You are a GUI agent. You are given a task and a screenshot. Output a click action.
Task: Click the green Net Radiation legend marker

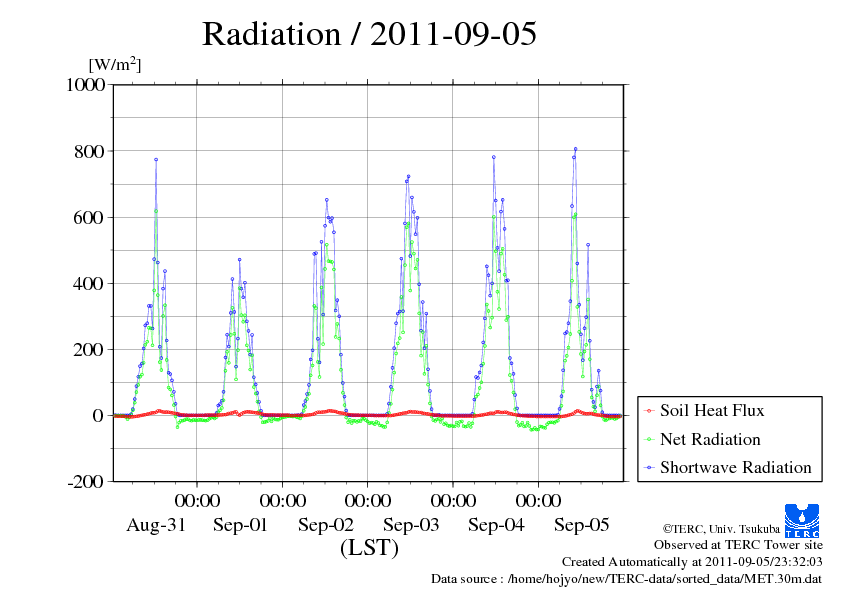[650, 440]
